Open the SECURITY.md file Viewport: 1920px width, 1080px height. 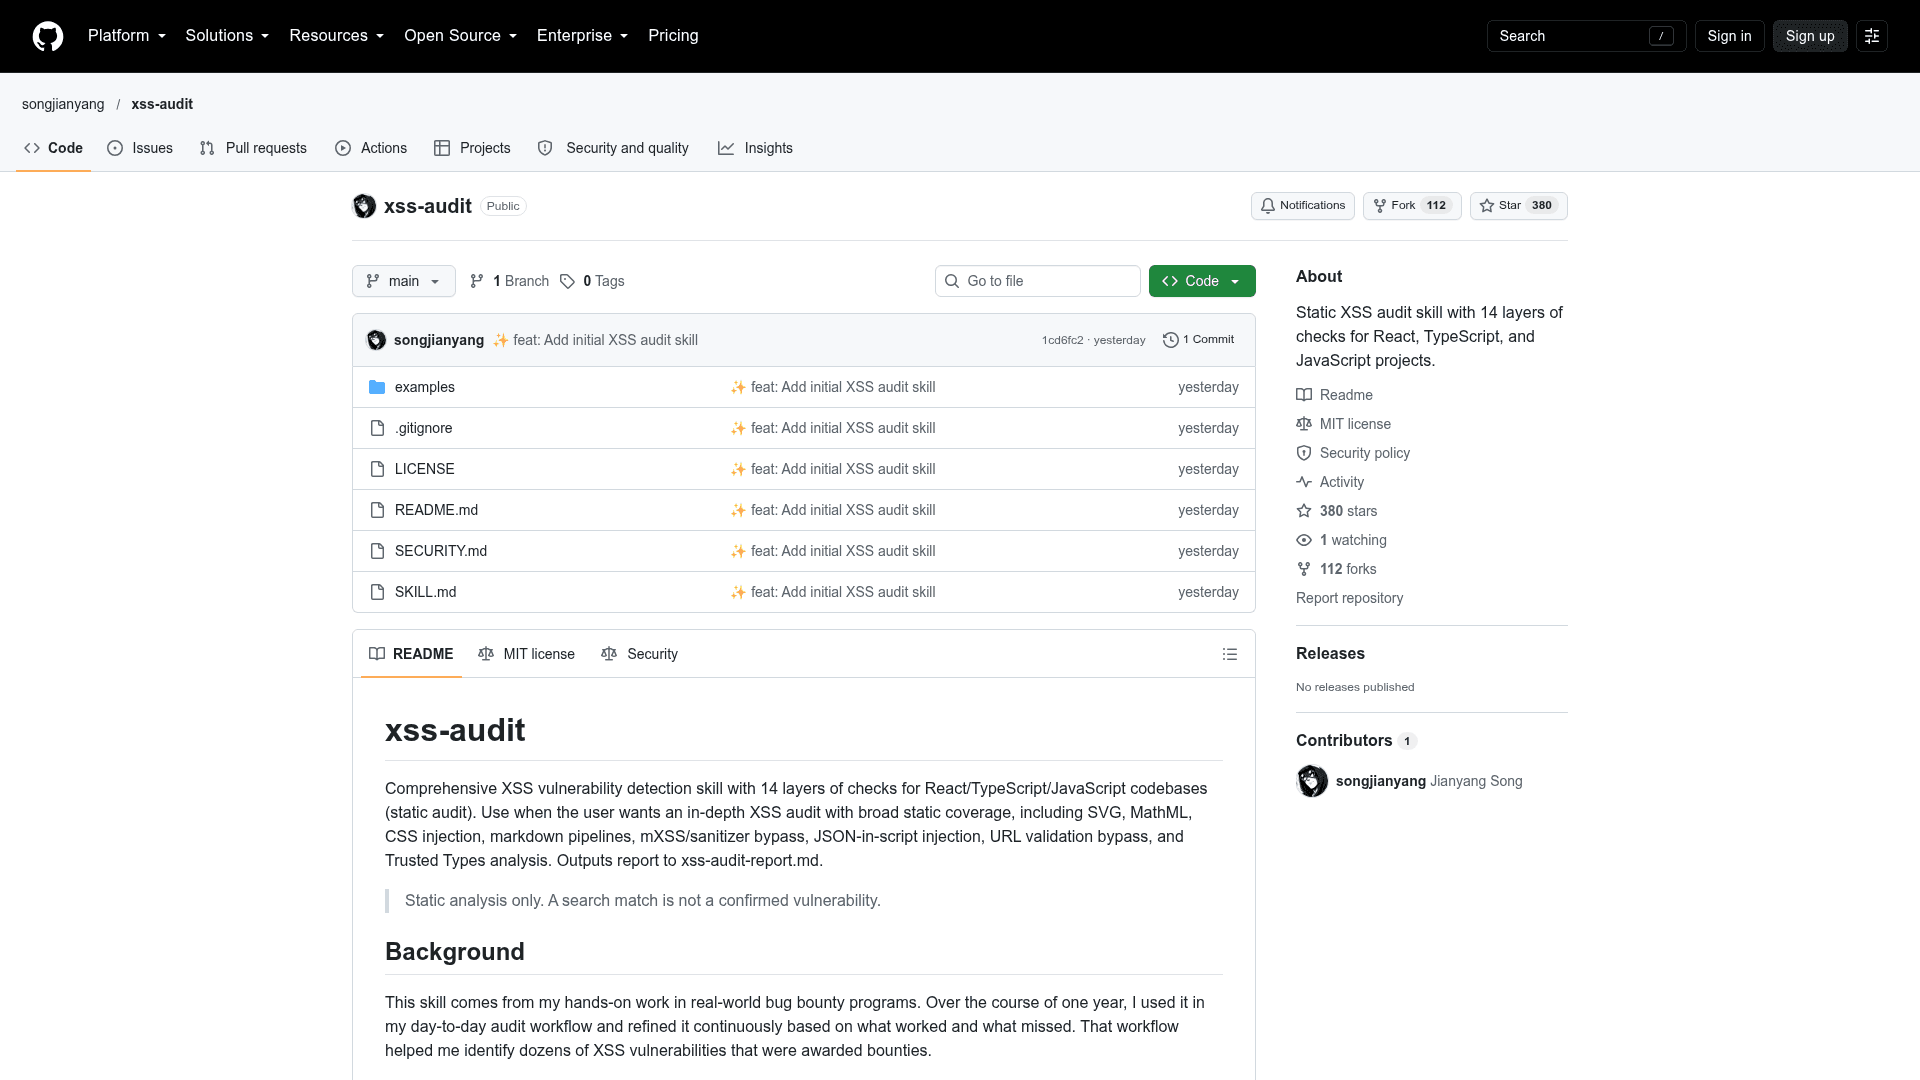pyautogui.click(x=441, y=551)
